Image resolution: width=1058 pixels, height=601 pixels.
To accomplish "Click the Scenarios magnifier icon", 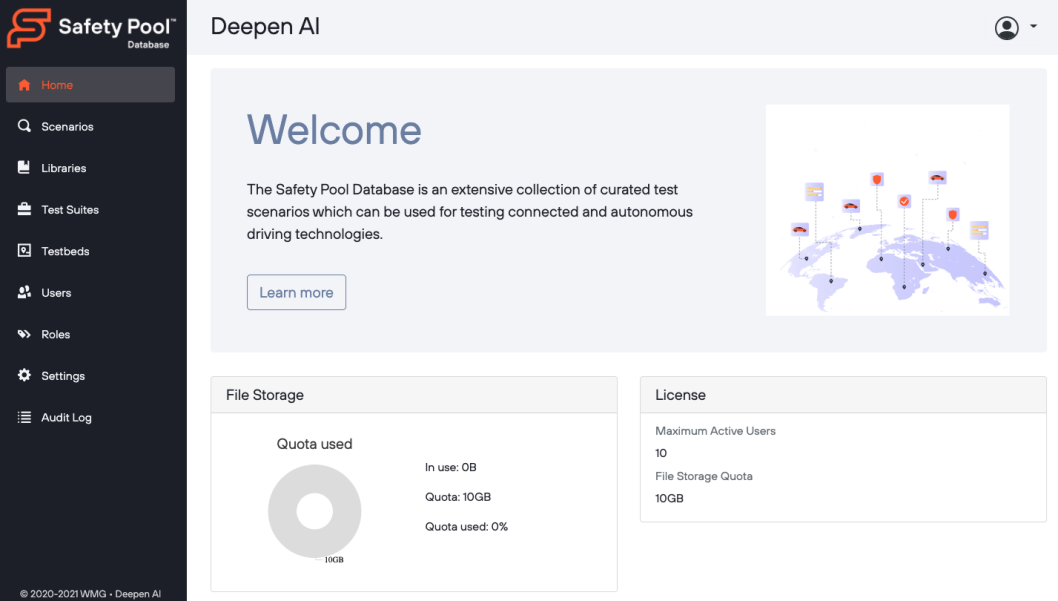I will pos(24,126).
